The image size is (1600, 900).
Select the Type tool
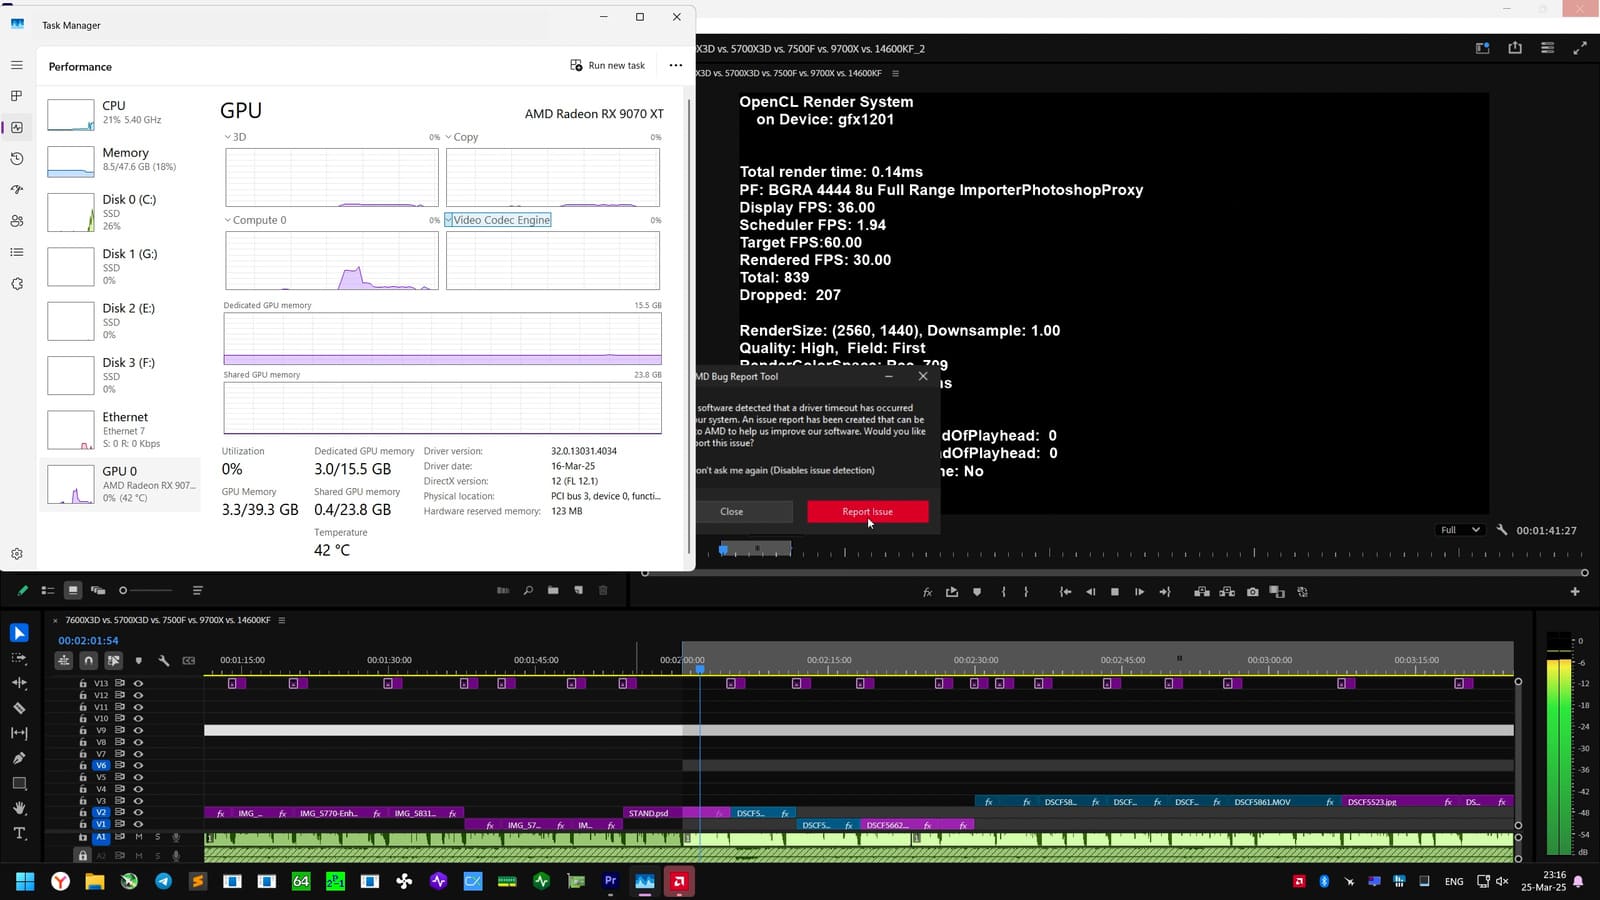click(19, 833)
